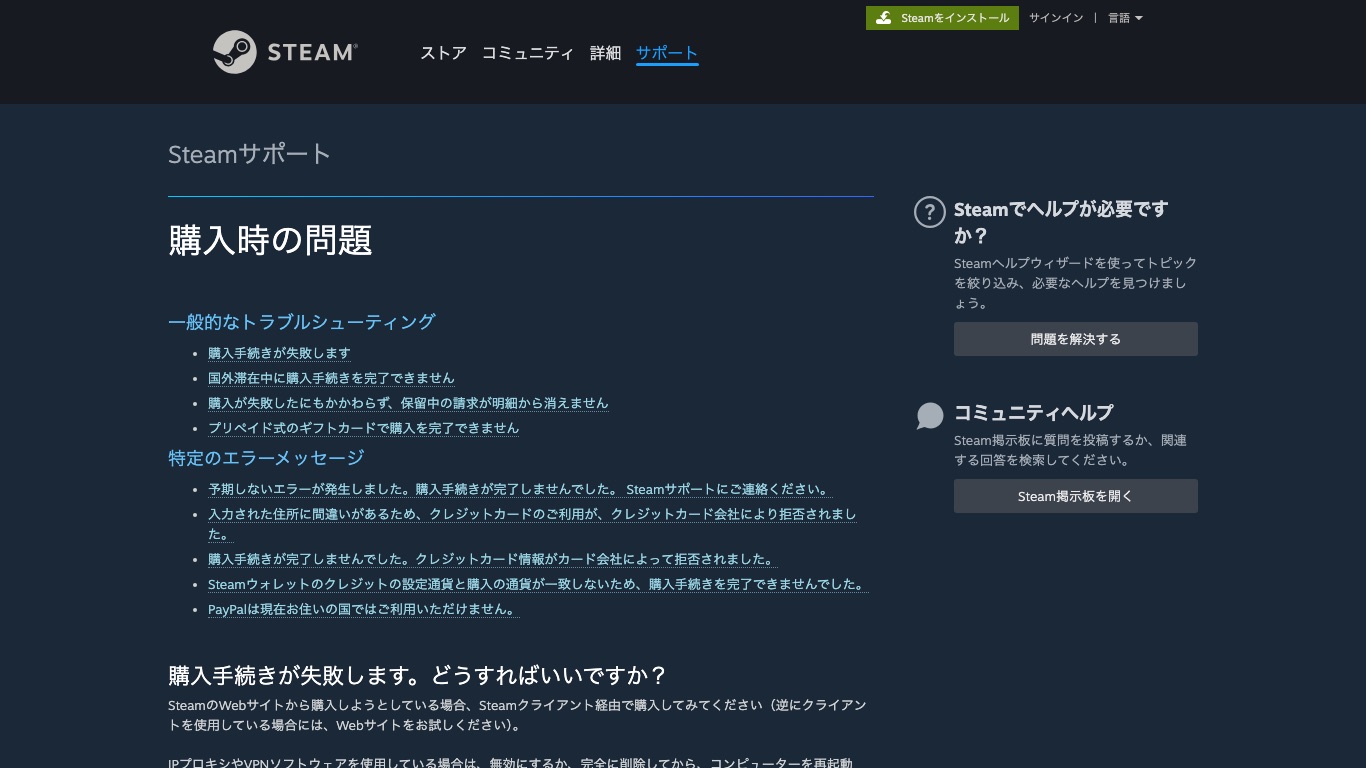1366x768 pixels.
Task: Click the 問題を解決する button
Action: point(1076,339)
